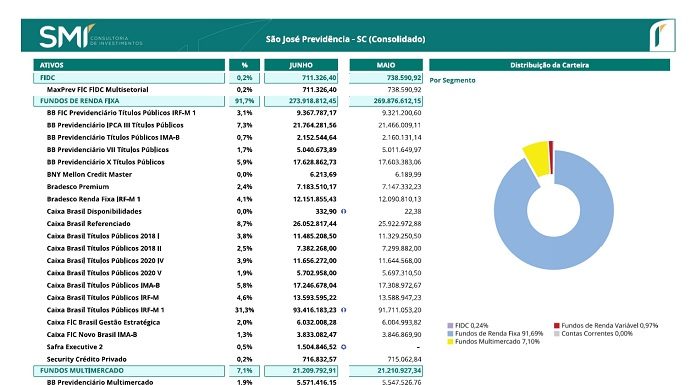Screen dimensions: 696x385
Task: Click the May value 91.711.053,20
Action: coord(400,310)
